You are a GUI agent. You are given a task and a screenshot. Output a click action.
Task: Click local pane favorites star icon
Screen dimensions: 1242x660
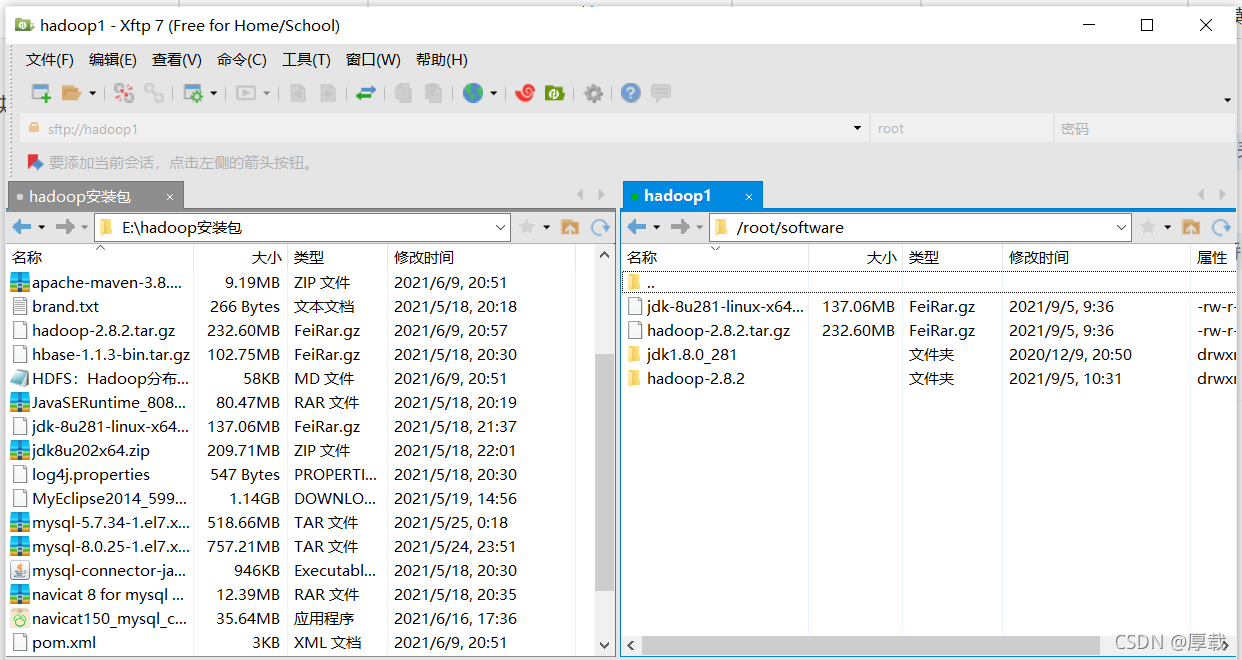pyautogui.click(x=527, y=227)
